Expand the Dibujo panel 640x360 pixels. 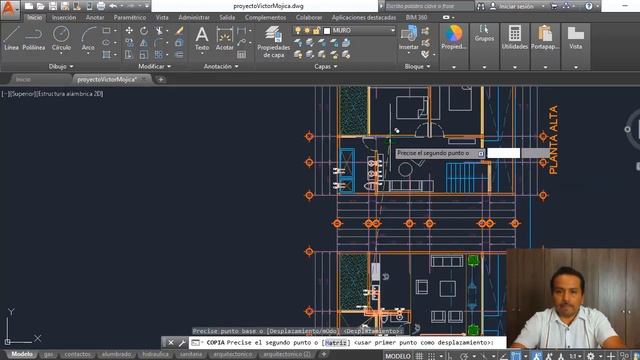[61, 66]
